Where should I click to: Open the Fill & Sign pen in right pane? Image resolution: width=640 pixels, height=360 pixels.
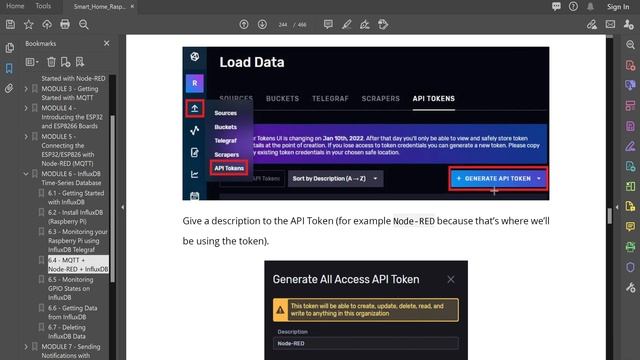tap(630, 146)
